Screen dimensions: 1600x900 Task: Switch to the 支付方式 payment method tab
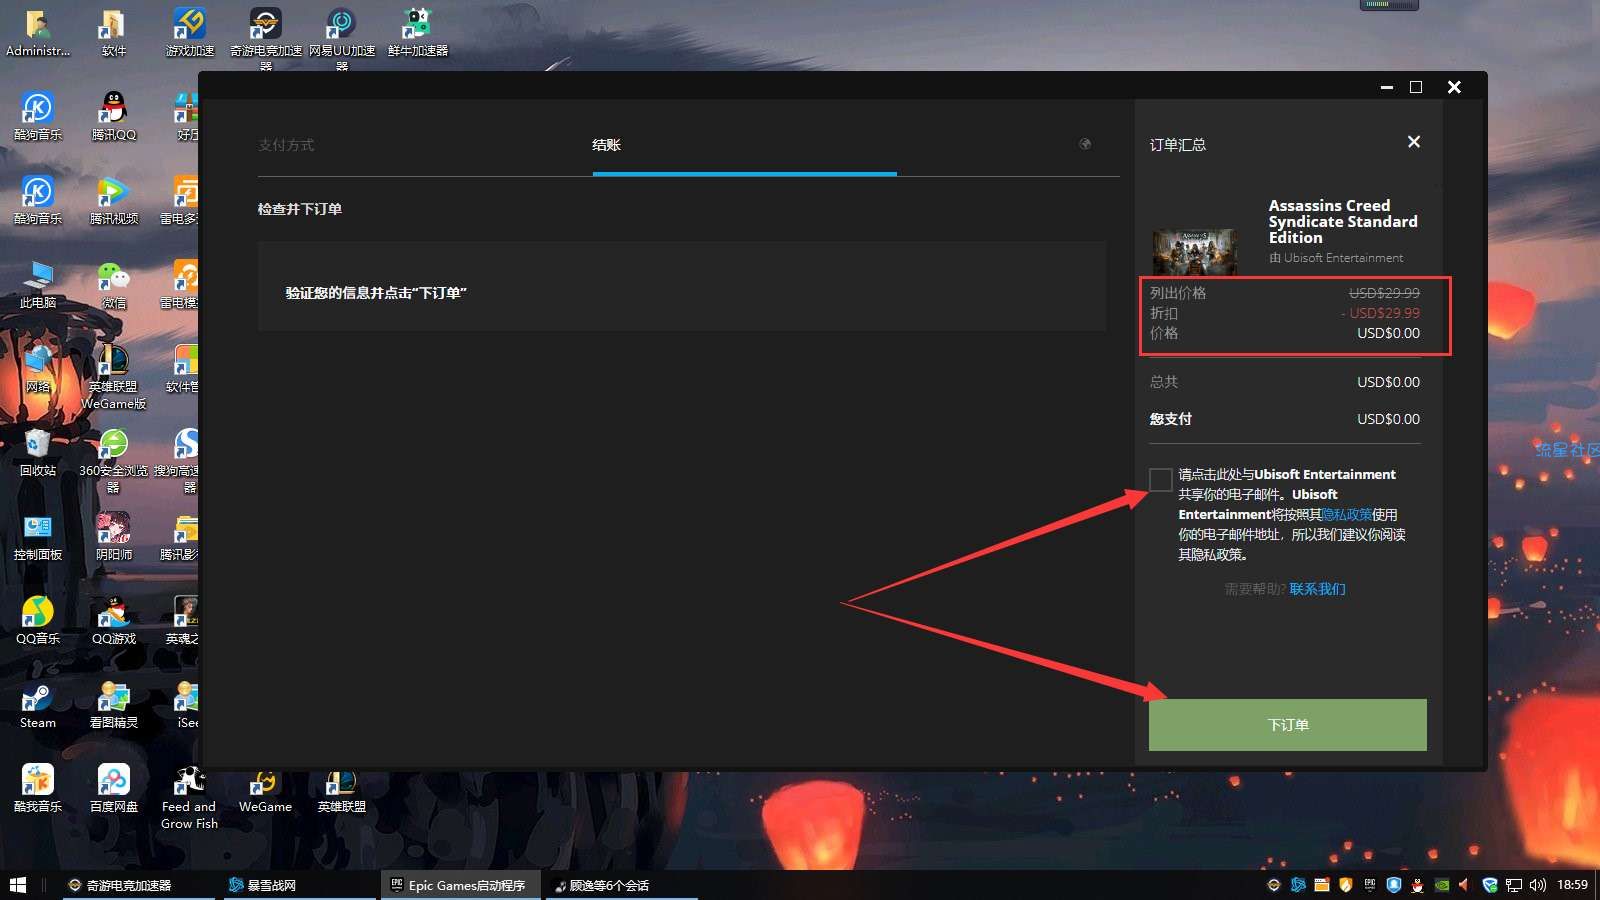pos(286,145)
